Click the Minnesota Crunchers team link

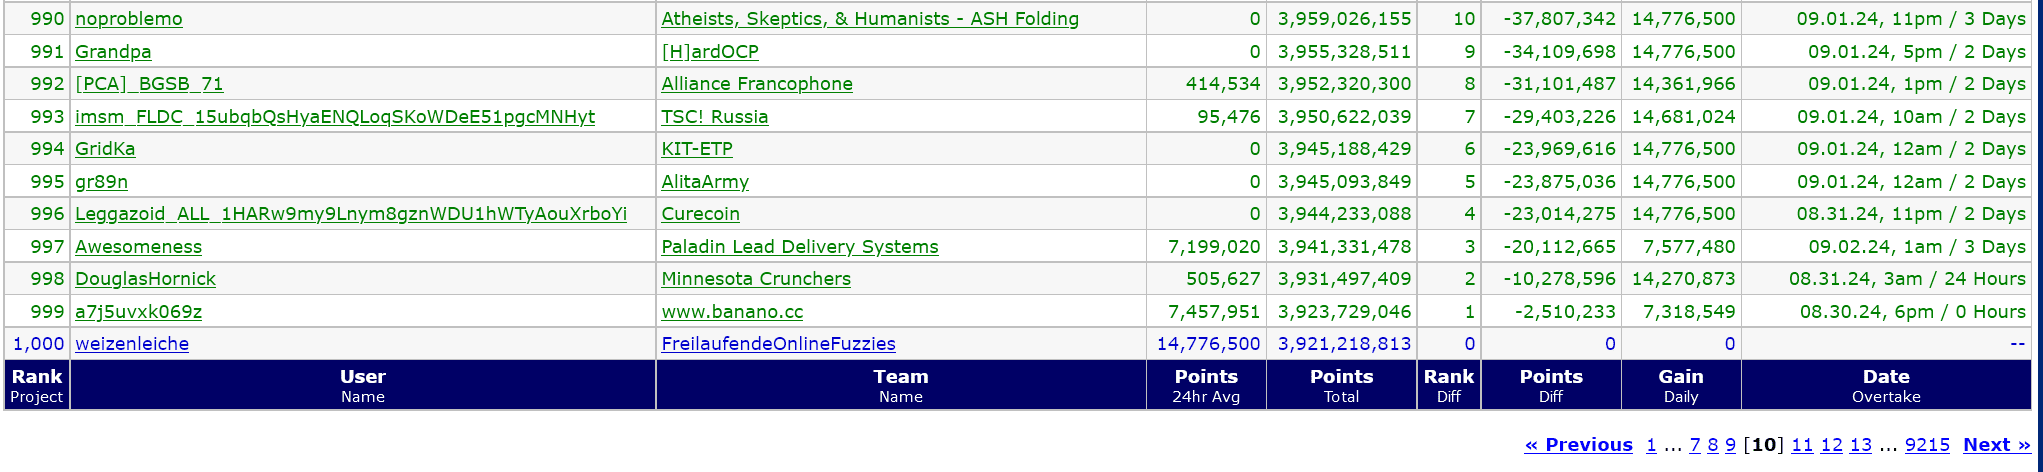click(755, 279)
